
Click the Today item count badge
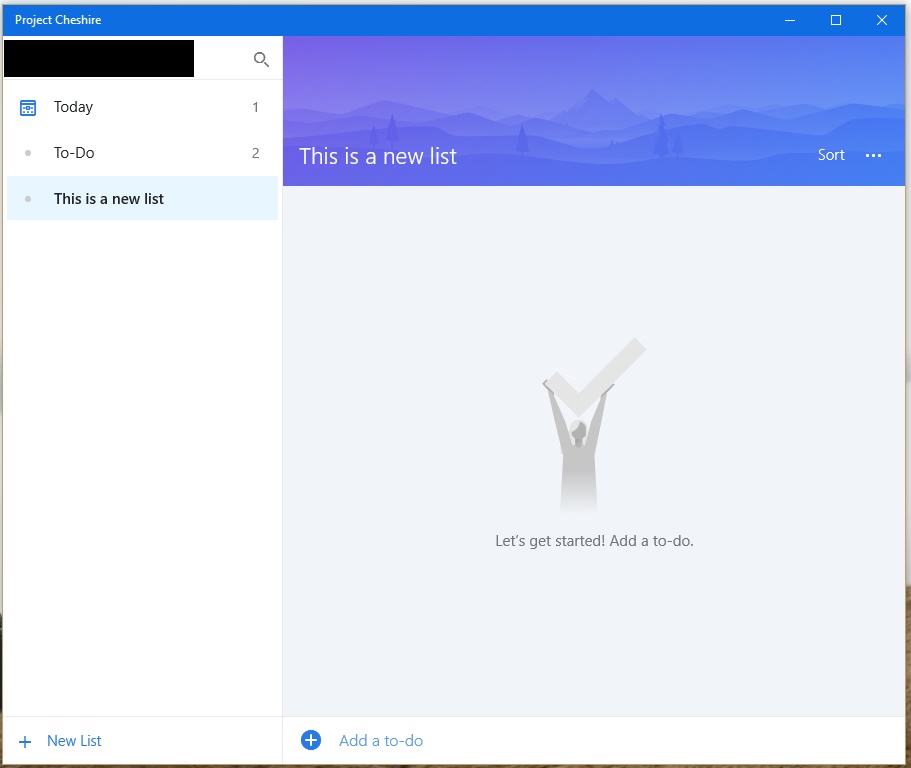(255, 107)
